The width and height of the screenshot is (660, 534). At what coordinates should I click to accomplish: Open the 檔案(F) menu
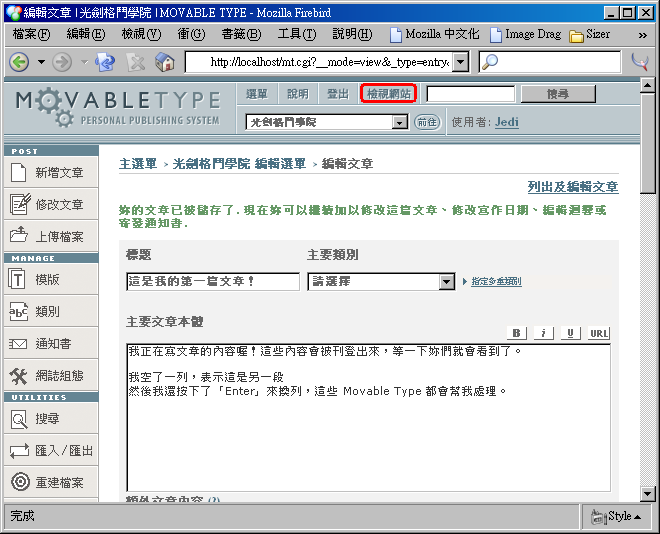pos(31,34)
